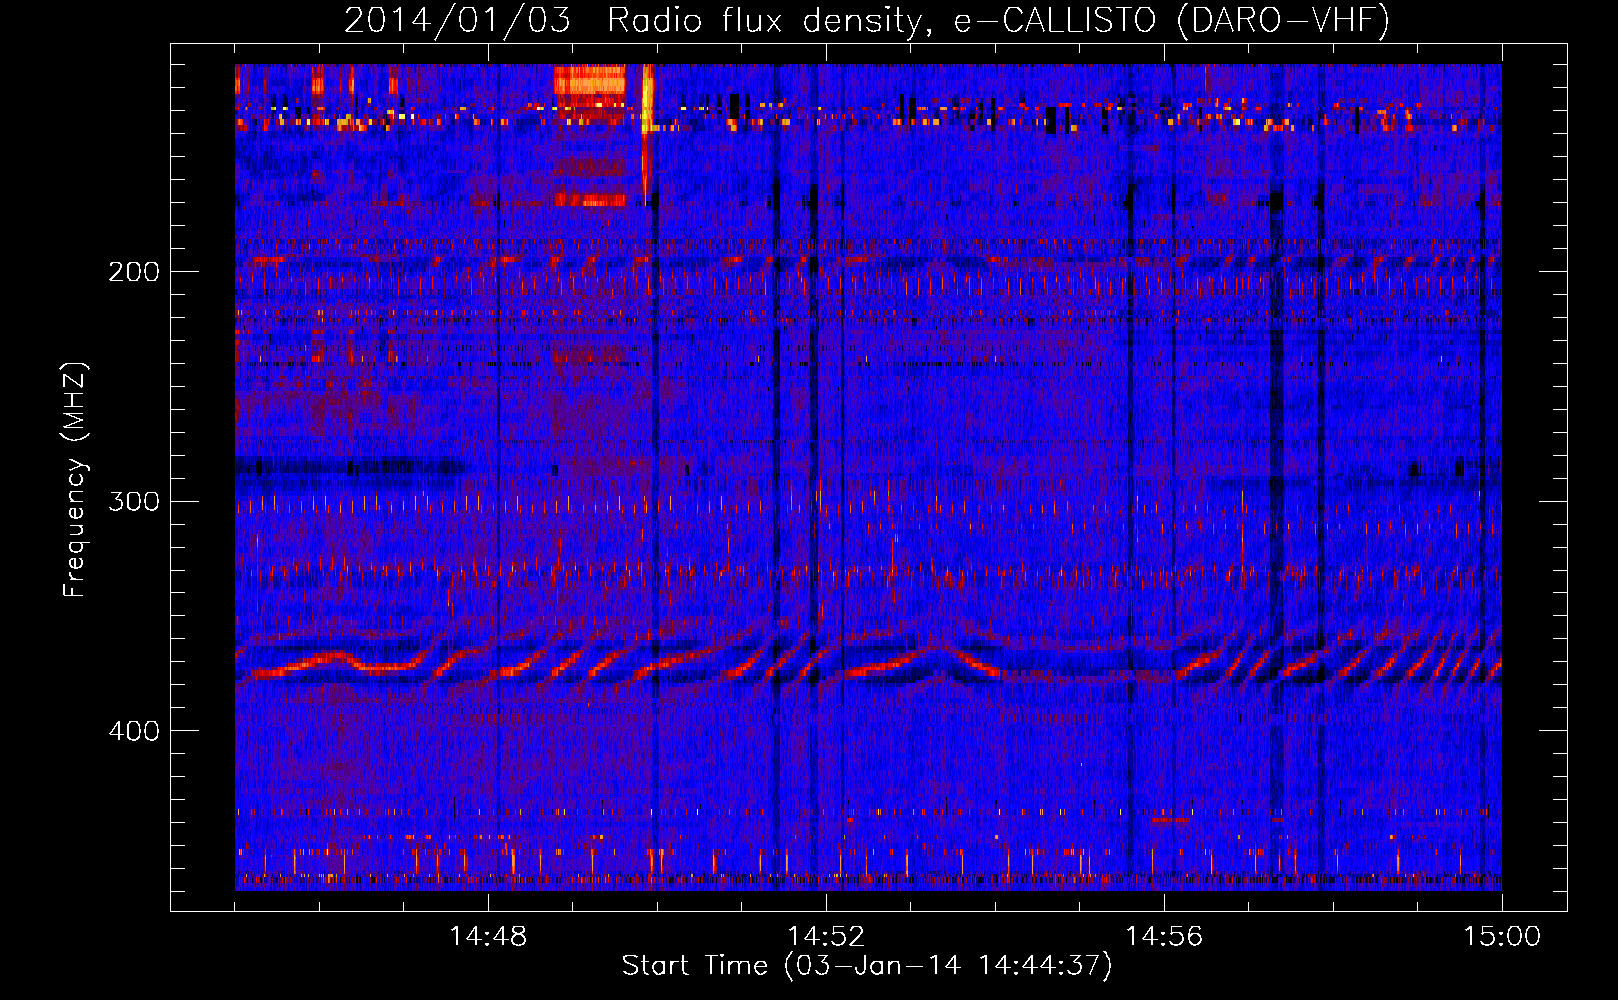Click the Start Time axis caption
The image size is (1618, 1000).
(x=867, y=966)
